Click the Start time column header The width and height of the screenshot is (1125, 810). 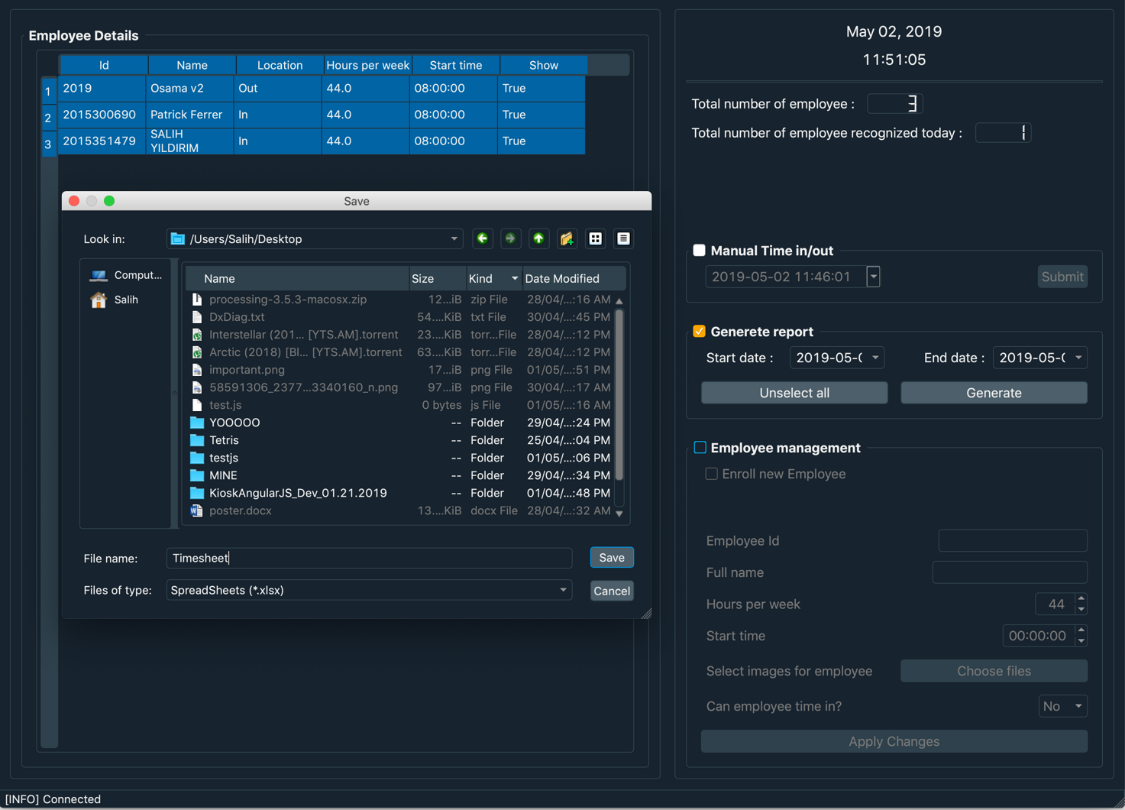(x=456, y=65)
